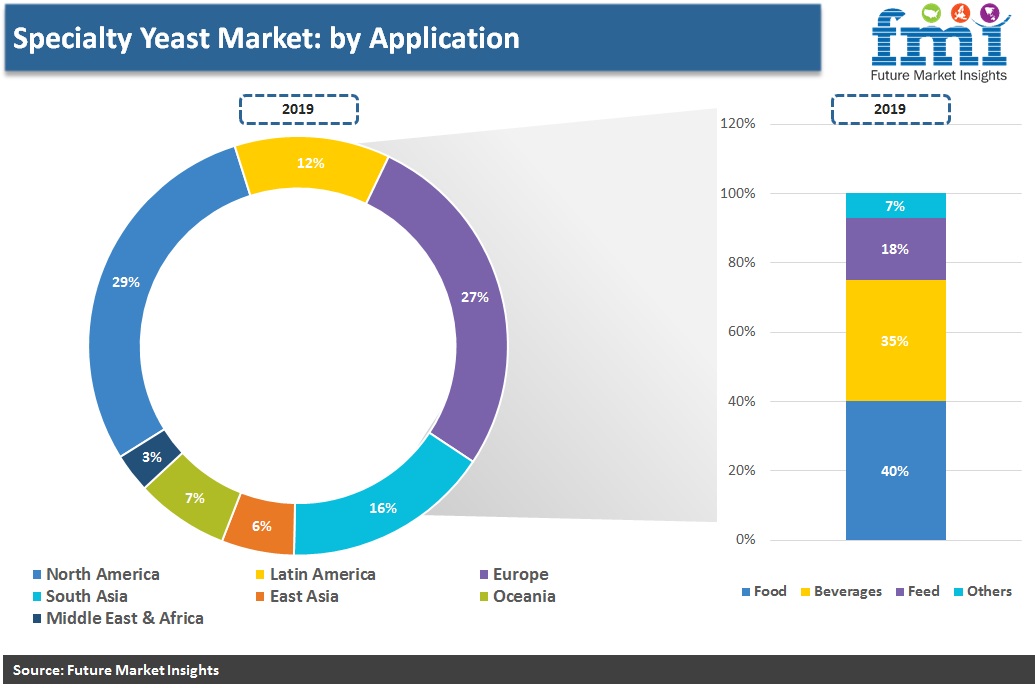Click the Oceania legend label
Screen dimensions: 1035x688
[524, 596]
